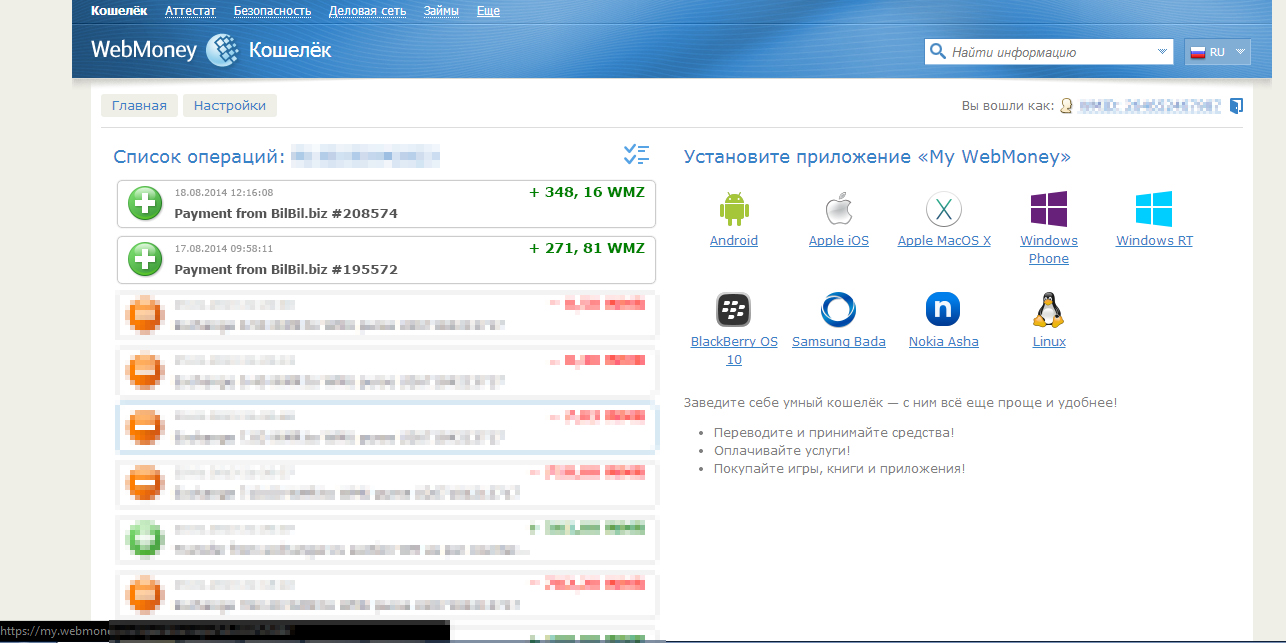Select Payment from BilBil.biz #195572 text
The height and width of the screenshot is (643, 1286).
[286, 270]
